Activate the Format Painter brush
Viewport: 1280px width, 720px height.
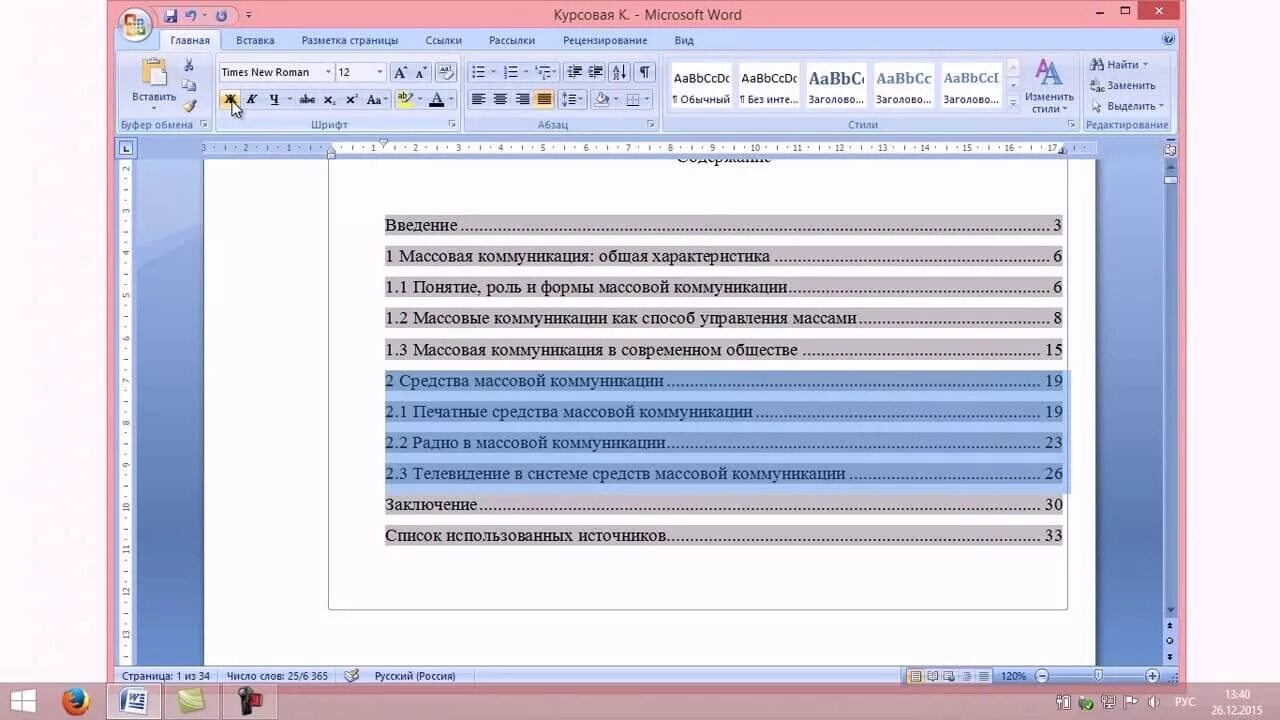(x=189, y=105)
